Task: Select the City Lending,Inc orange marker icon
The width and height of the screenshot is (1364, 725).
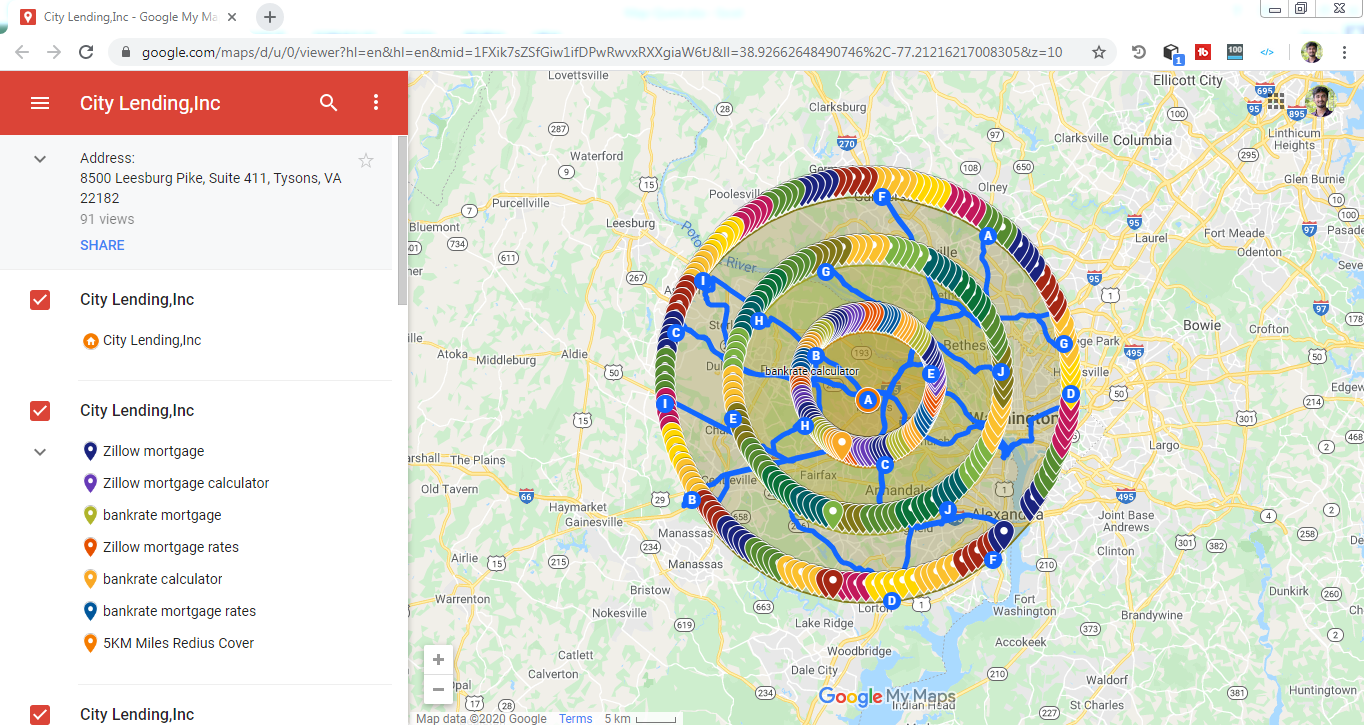Action: tap(89, 340)
